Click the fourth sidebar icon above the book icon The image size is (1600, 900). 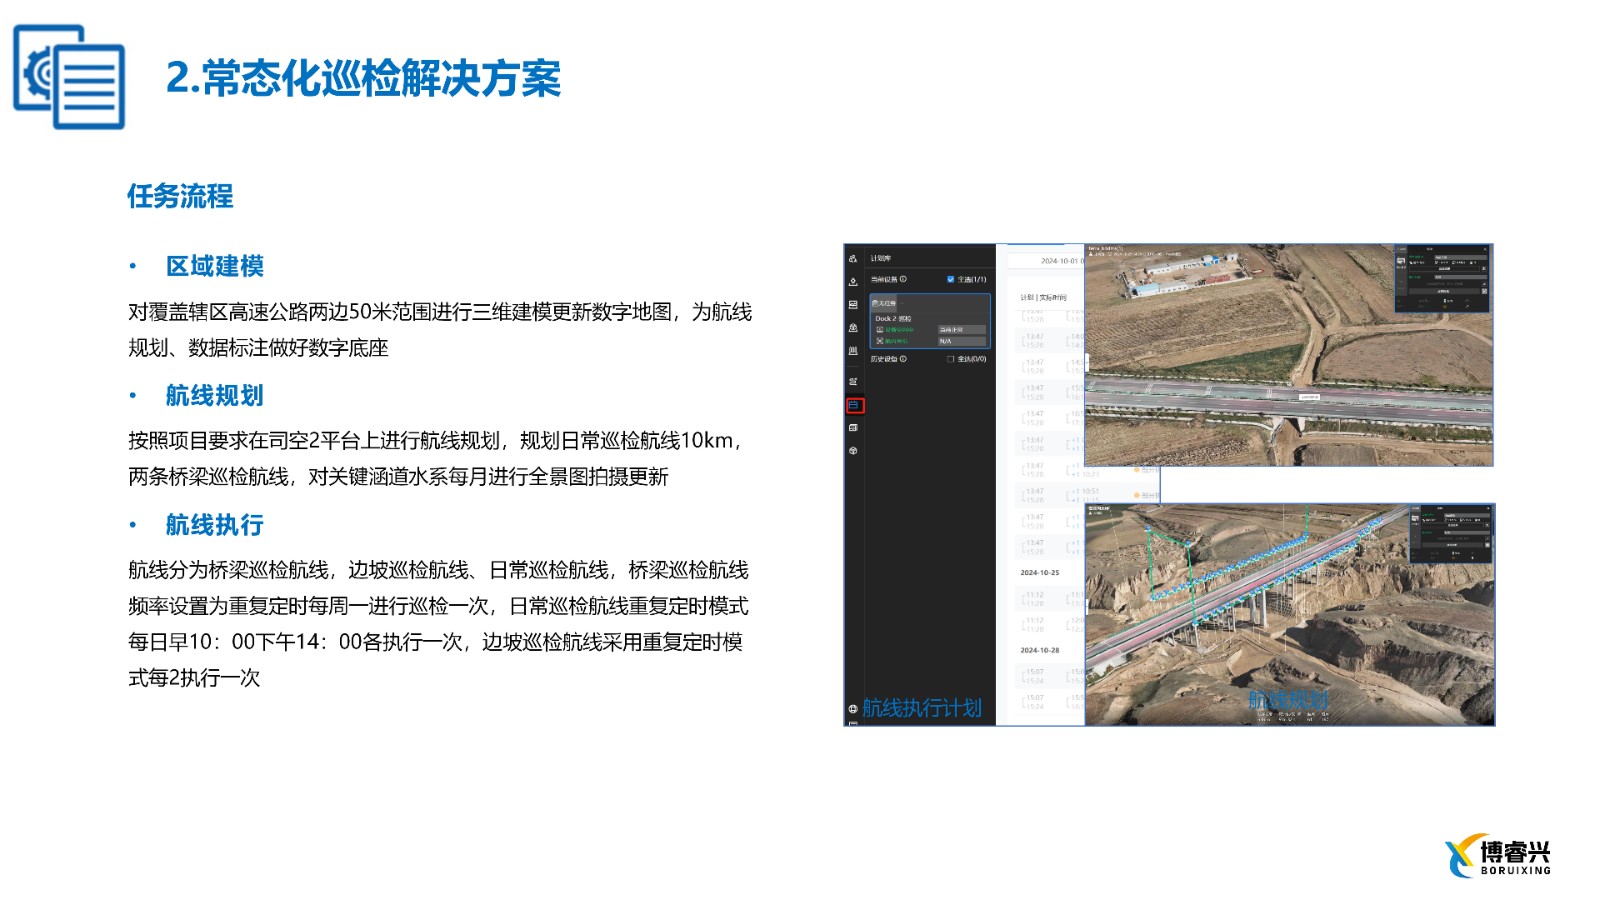click(853, 327)
